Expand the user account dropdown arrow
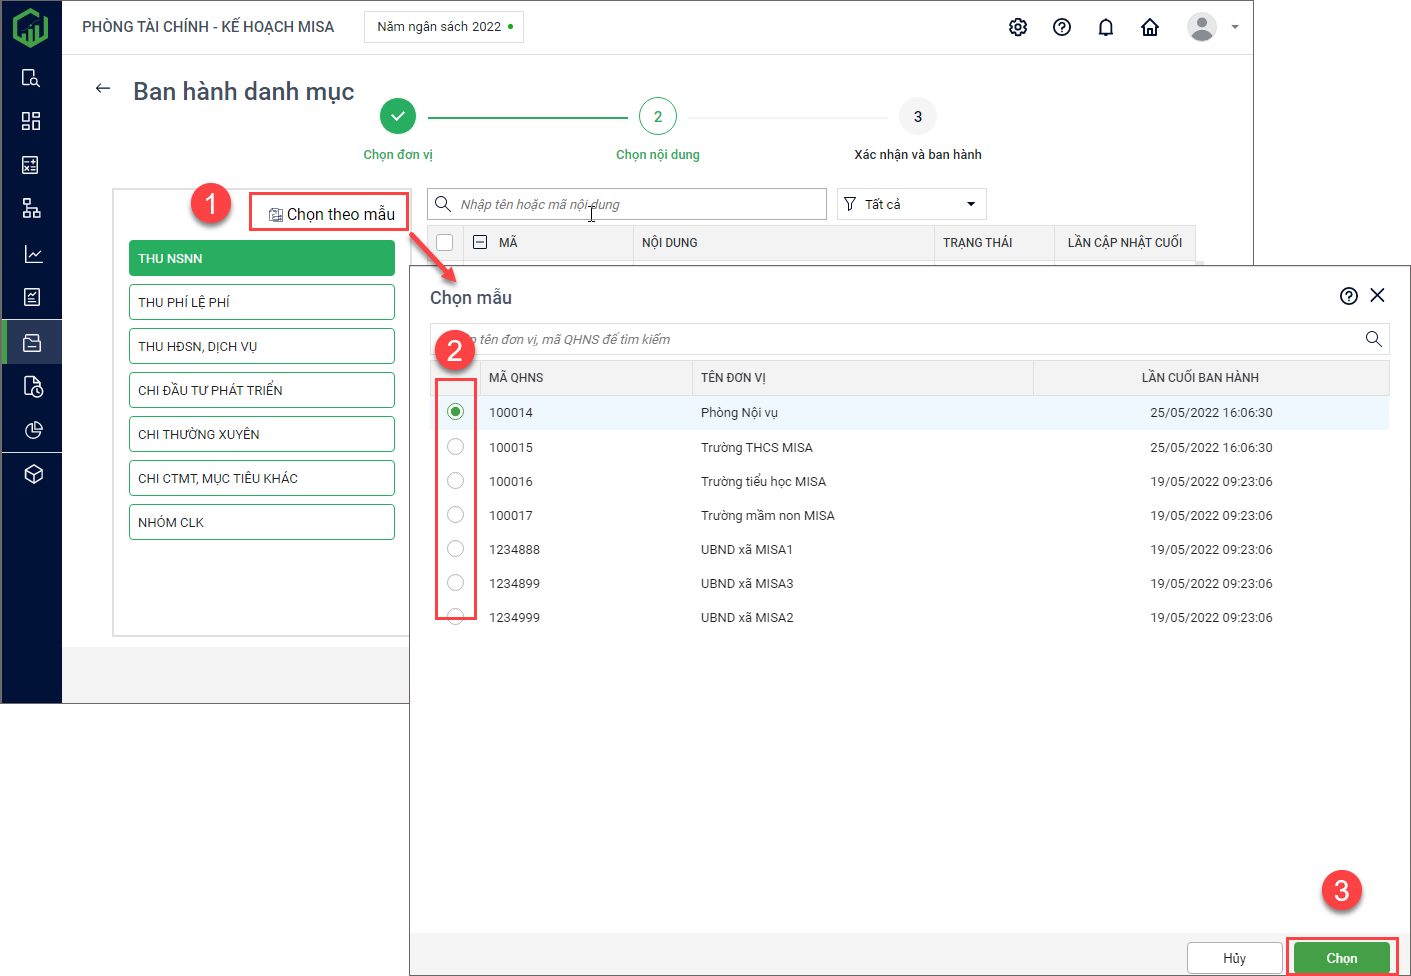 point(1235,27)
